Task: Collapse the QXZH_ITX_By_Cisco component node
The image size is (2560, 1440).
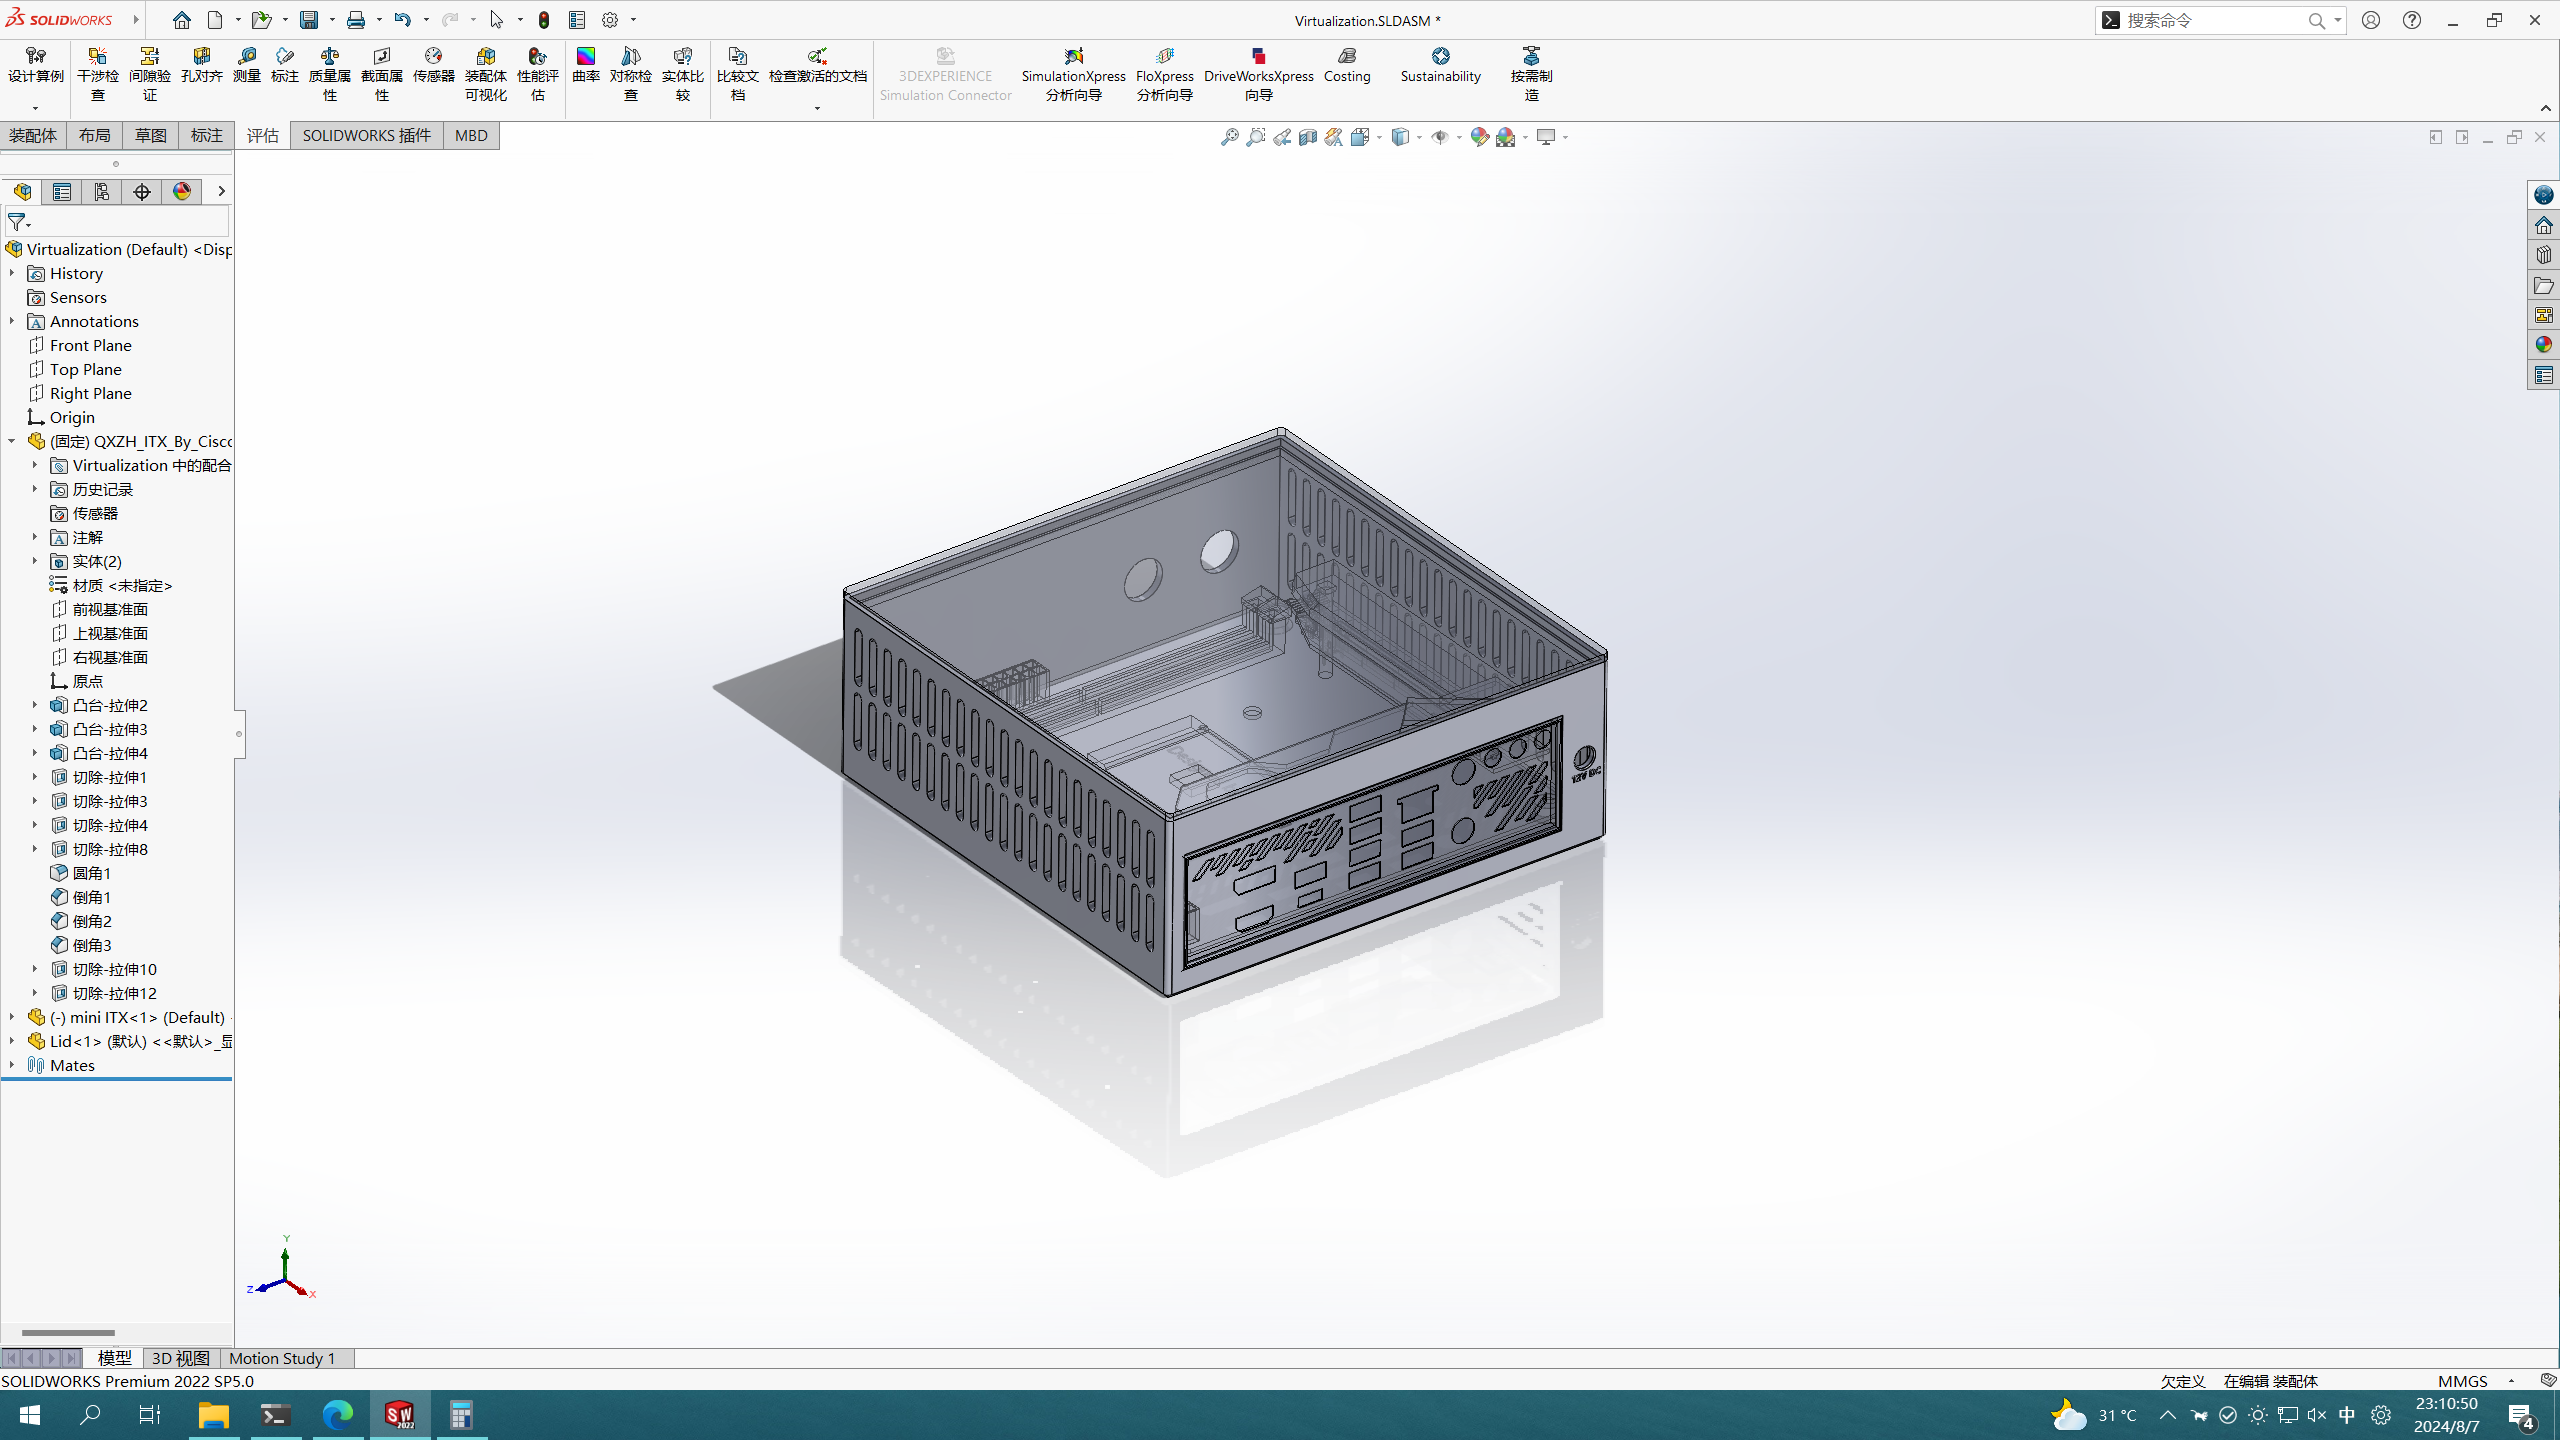Action: tap(12, 441)
